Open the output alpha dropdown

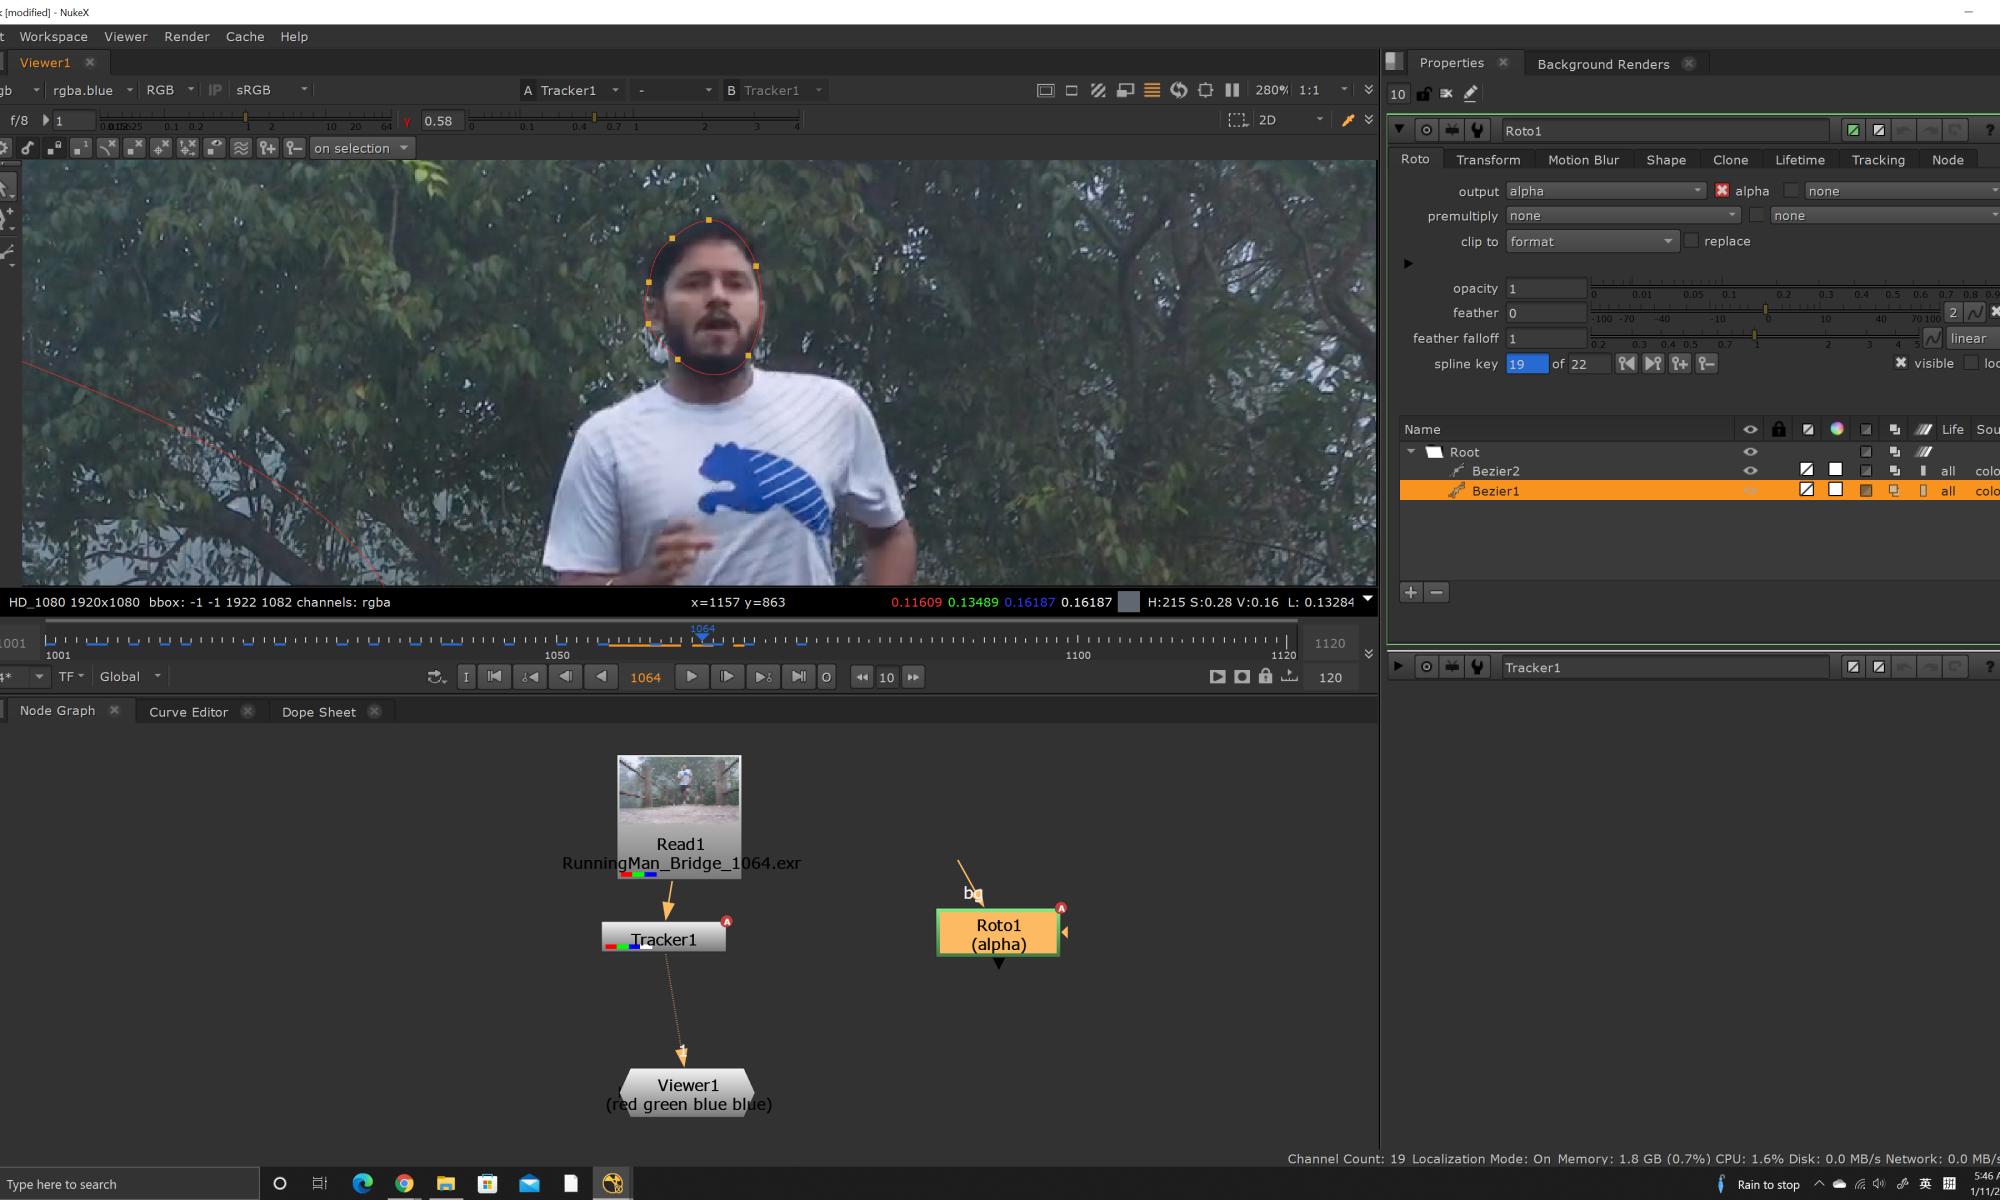click(1604, 191)
